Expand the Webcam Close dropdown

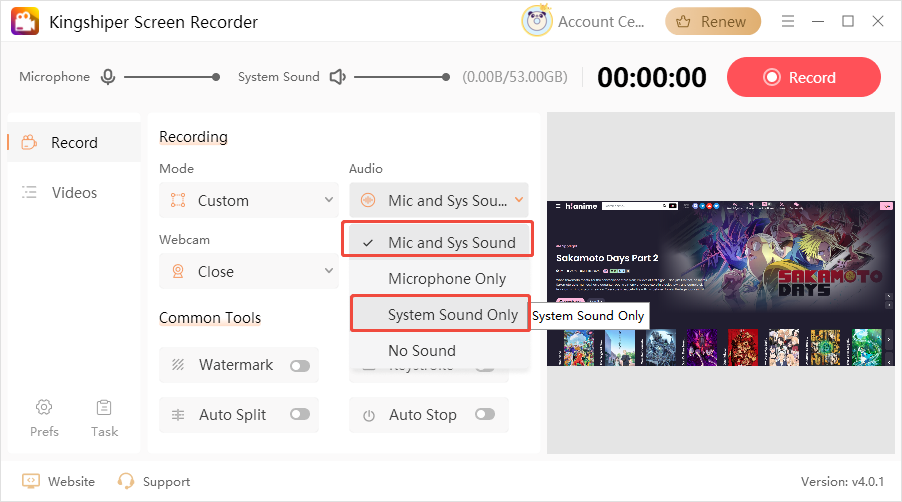click(x=249, y=271)
